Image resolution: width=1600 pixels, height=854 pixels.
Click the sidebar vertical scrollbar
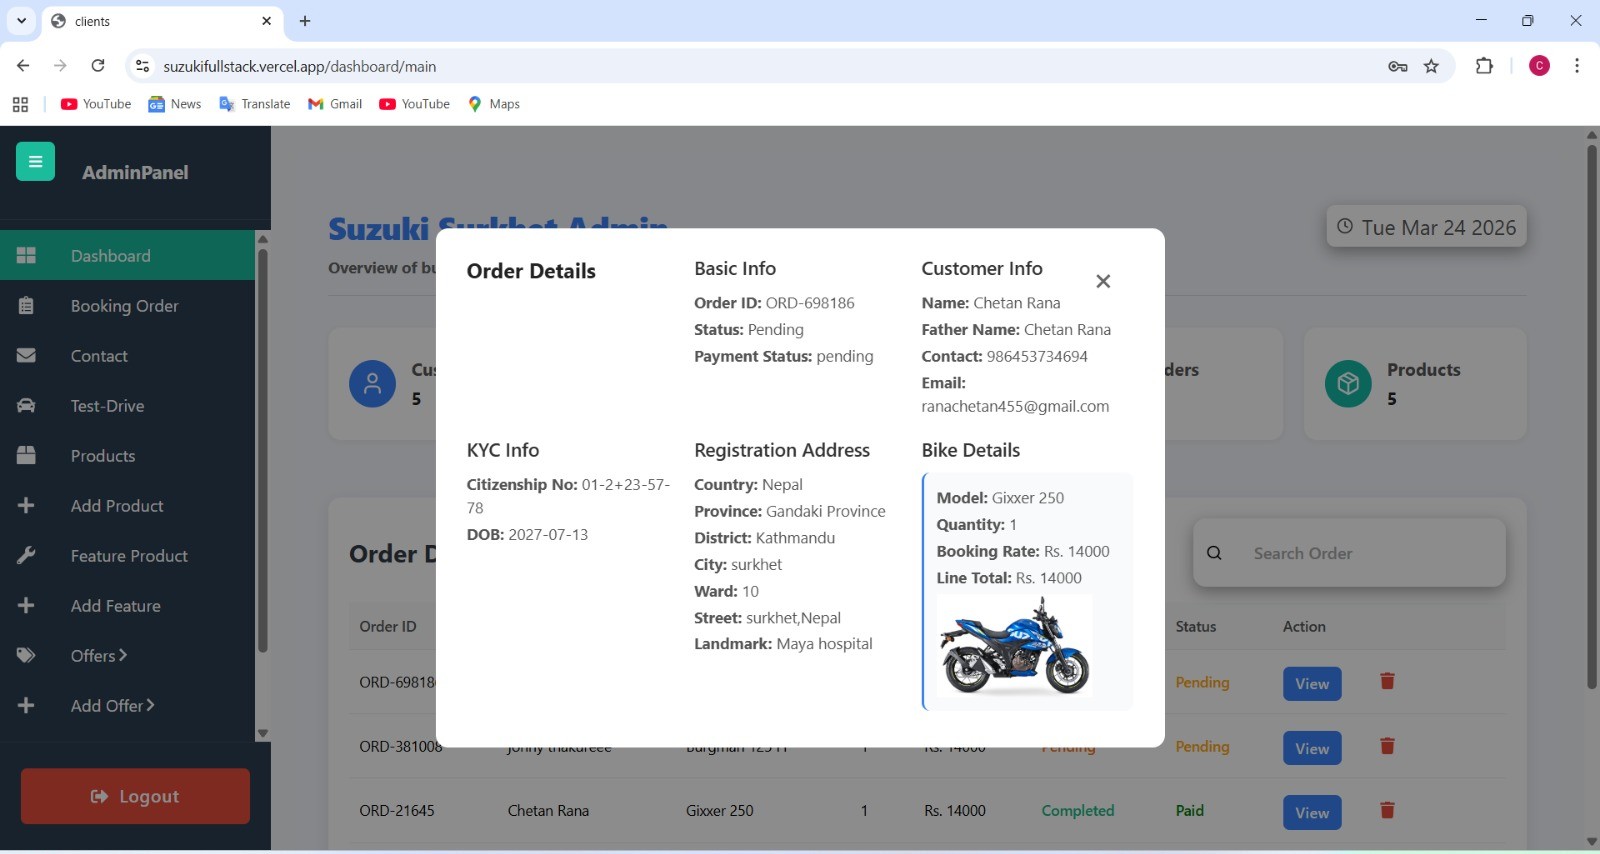pyautogui.click(x=263, y=450)
